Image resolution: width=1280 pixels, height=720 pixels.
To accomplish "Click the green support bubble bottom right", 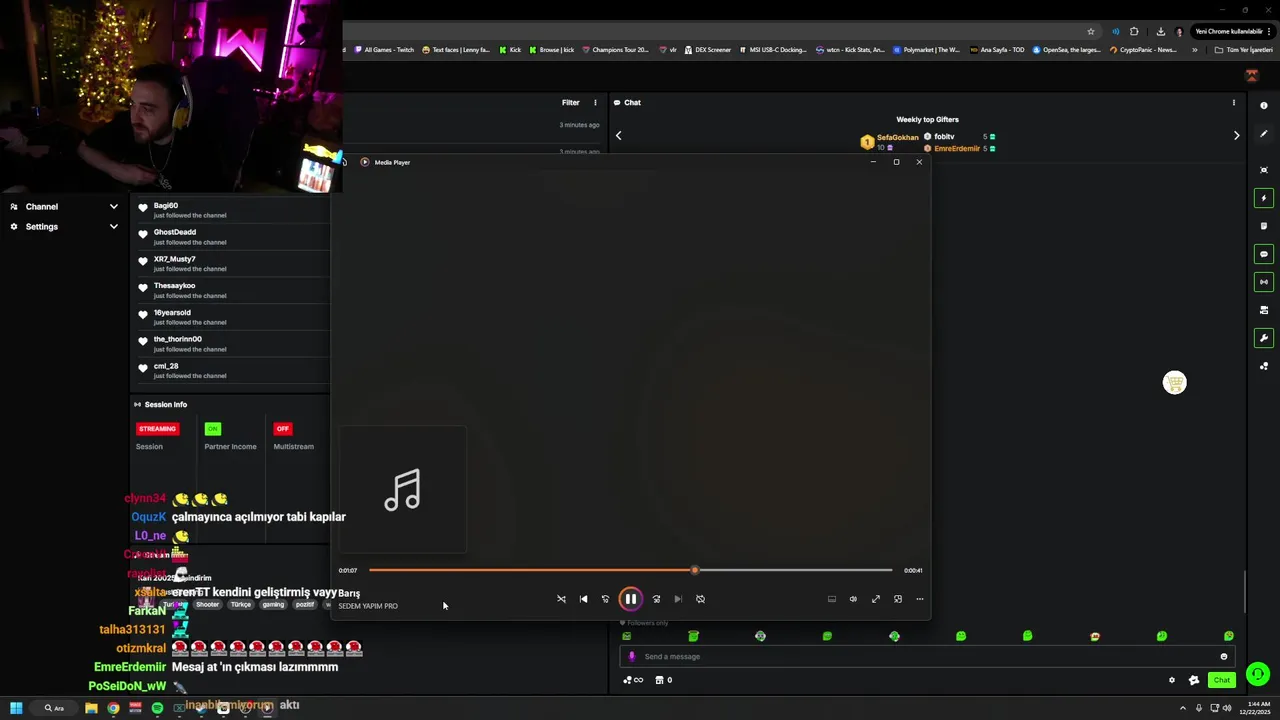I will [1258, 674].
